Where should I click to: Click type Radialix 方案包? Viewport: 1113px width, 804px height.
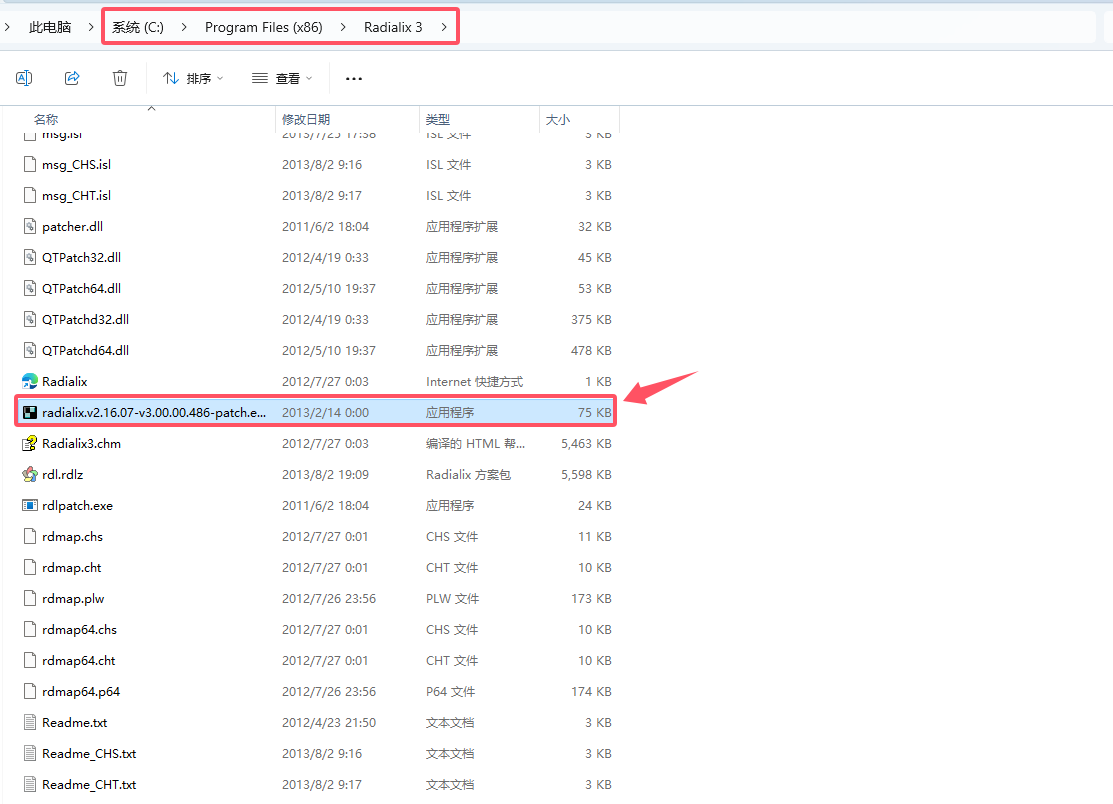click(x=468, y=474)
